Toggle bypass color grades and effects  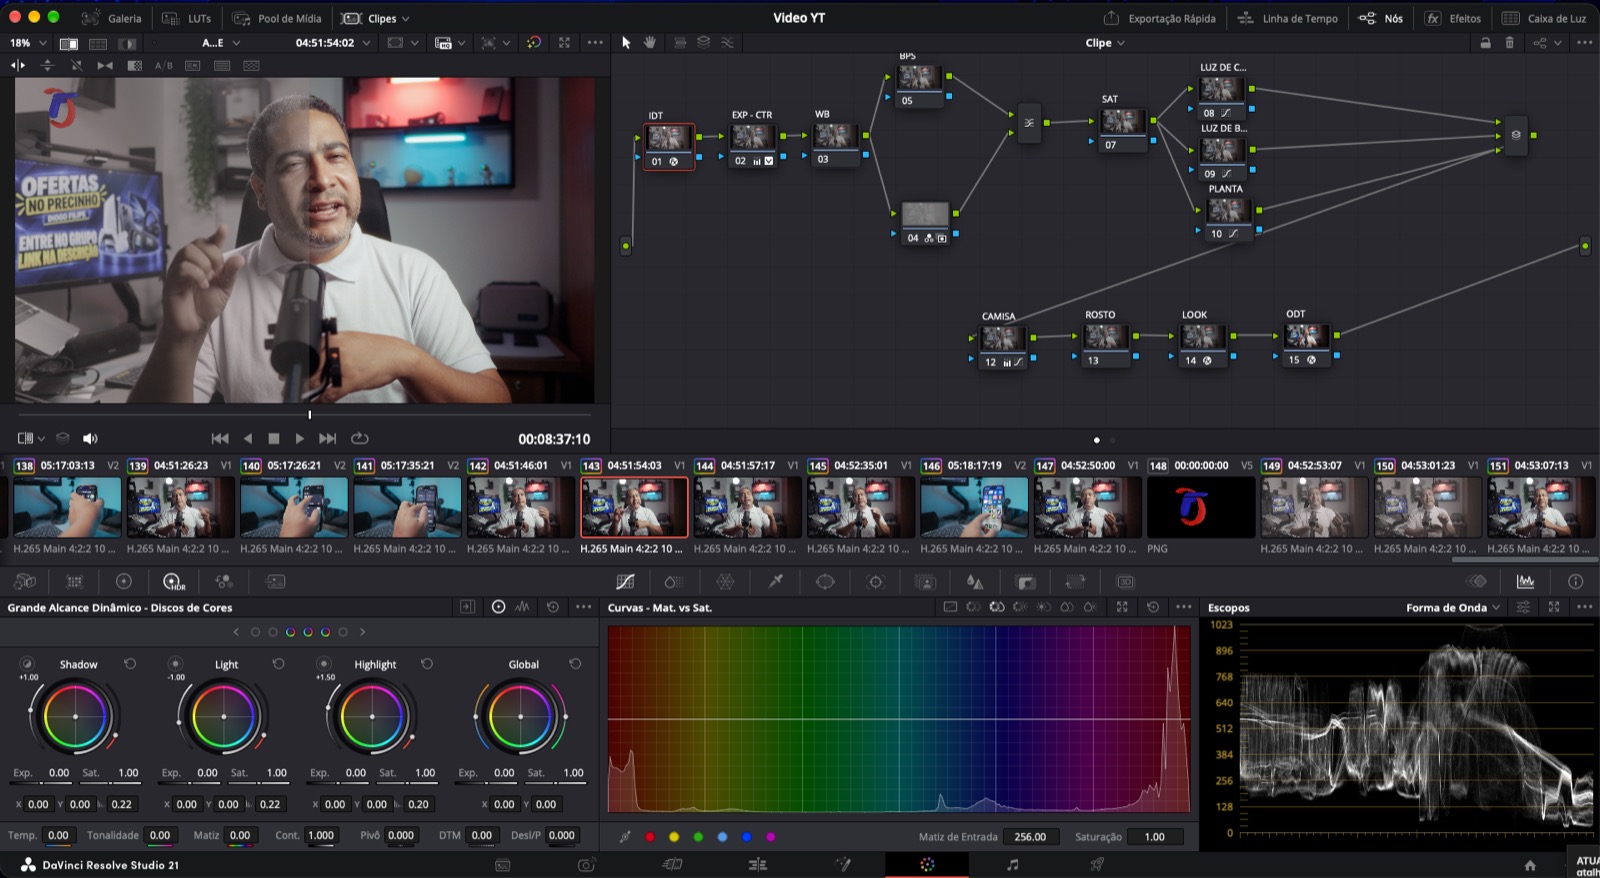coord(534,43)
